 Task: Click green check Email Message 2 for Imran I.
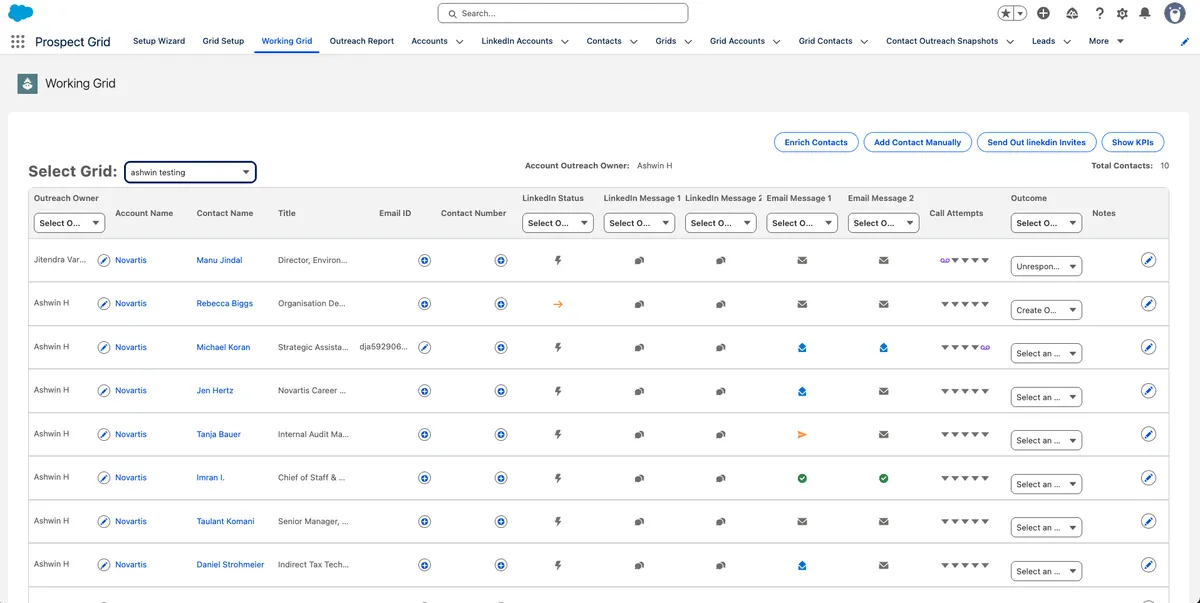[x=883, y=478]
